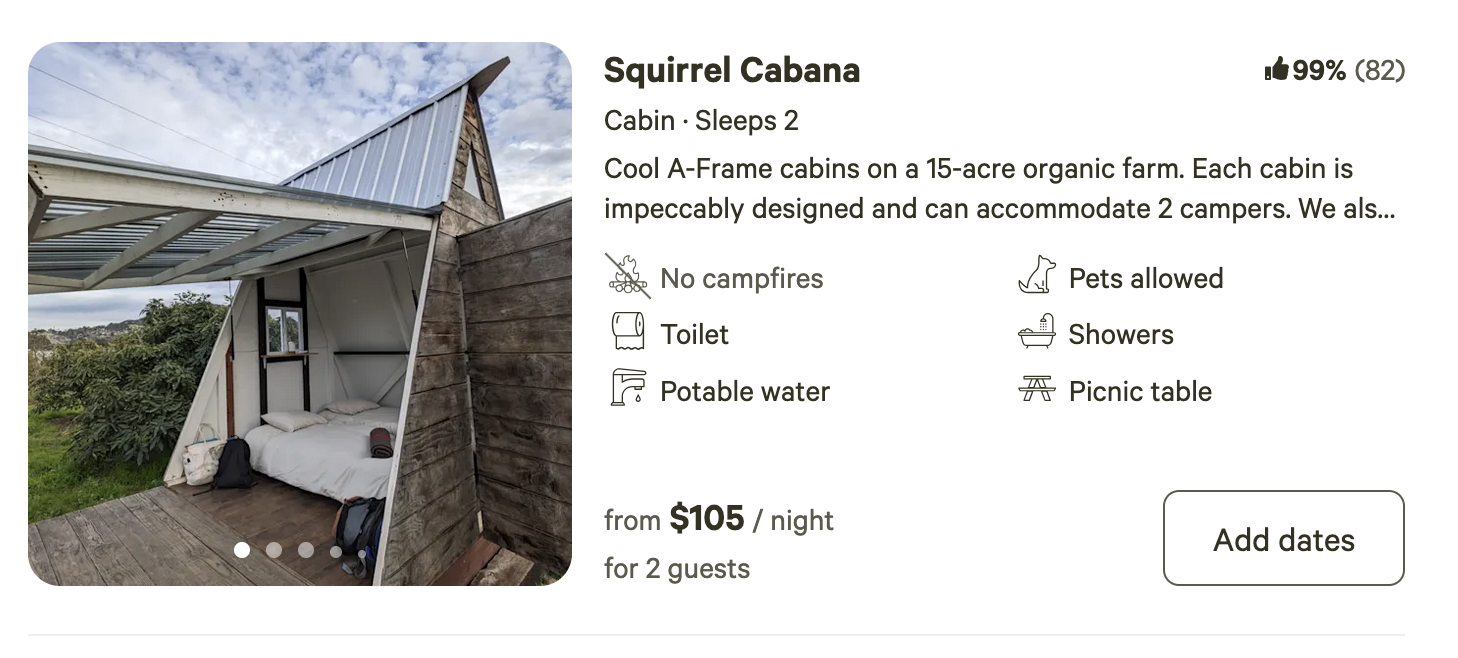Click the thumbs-up rating icon
This screenshot has height=658, width=1458.
tap(1276, 70)
